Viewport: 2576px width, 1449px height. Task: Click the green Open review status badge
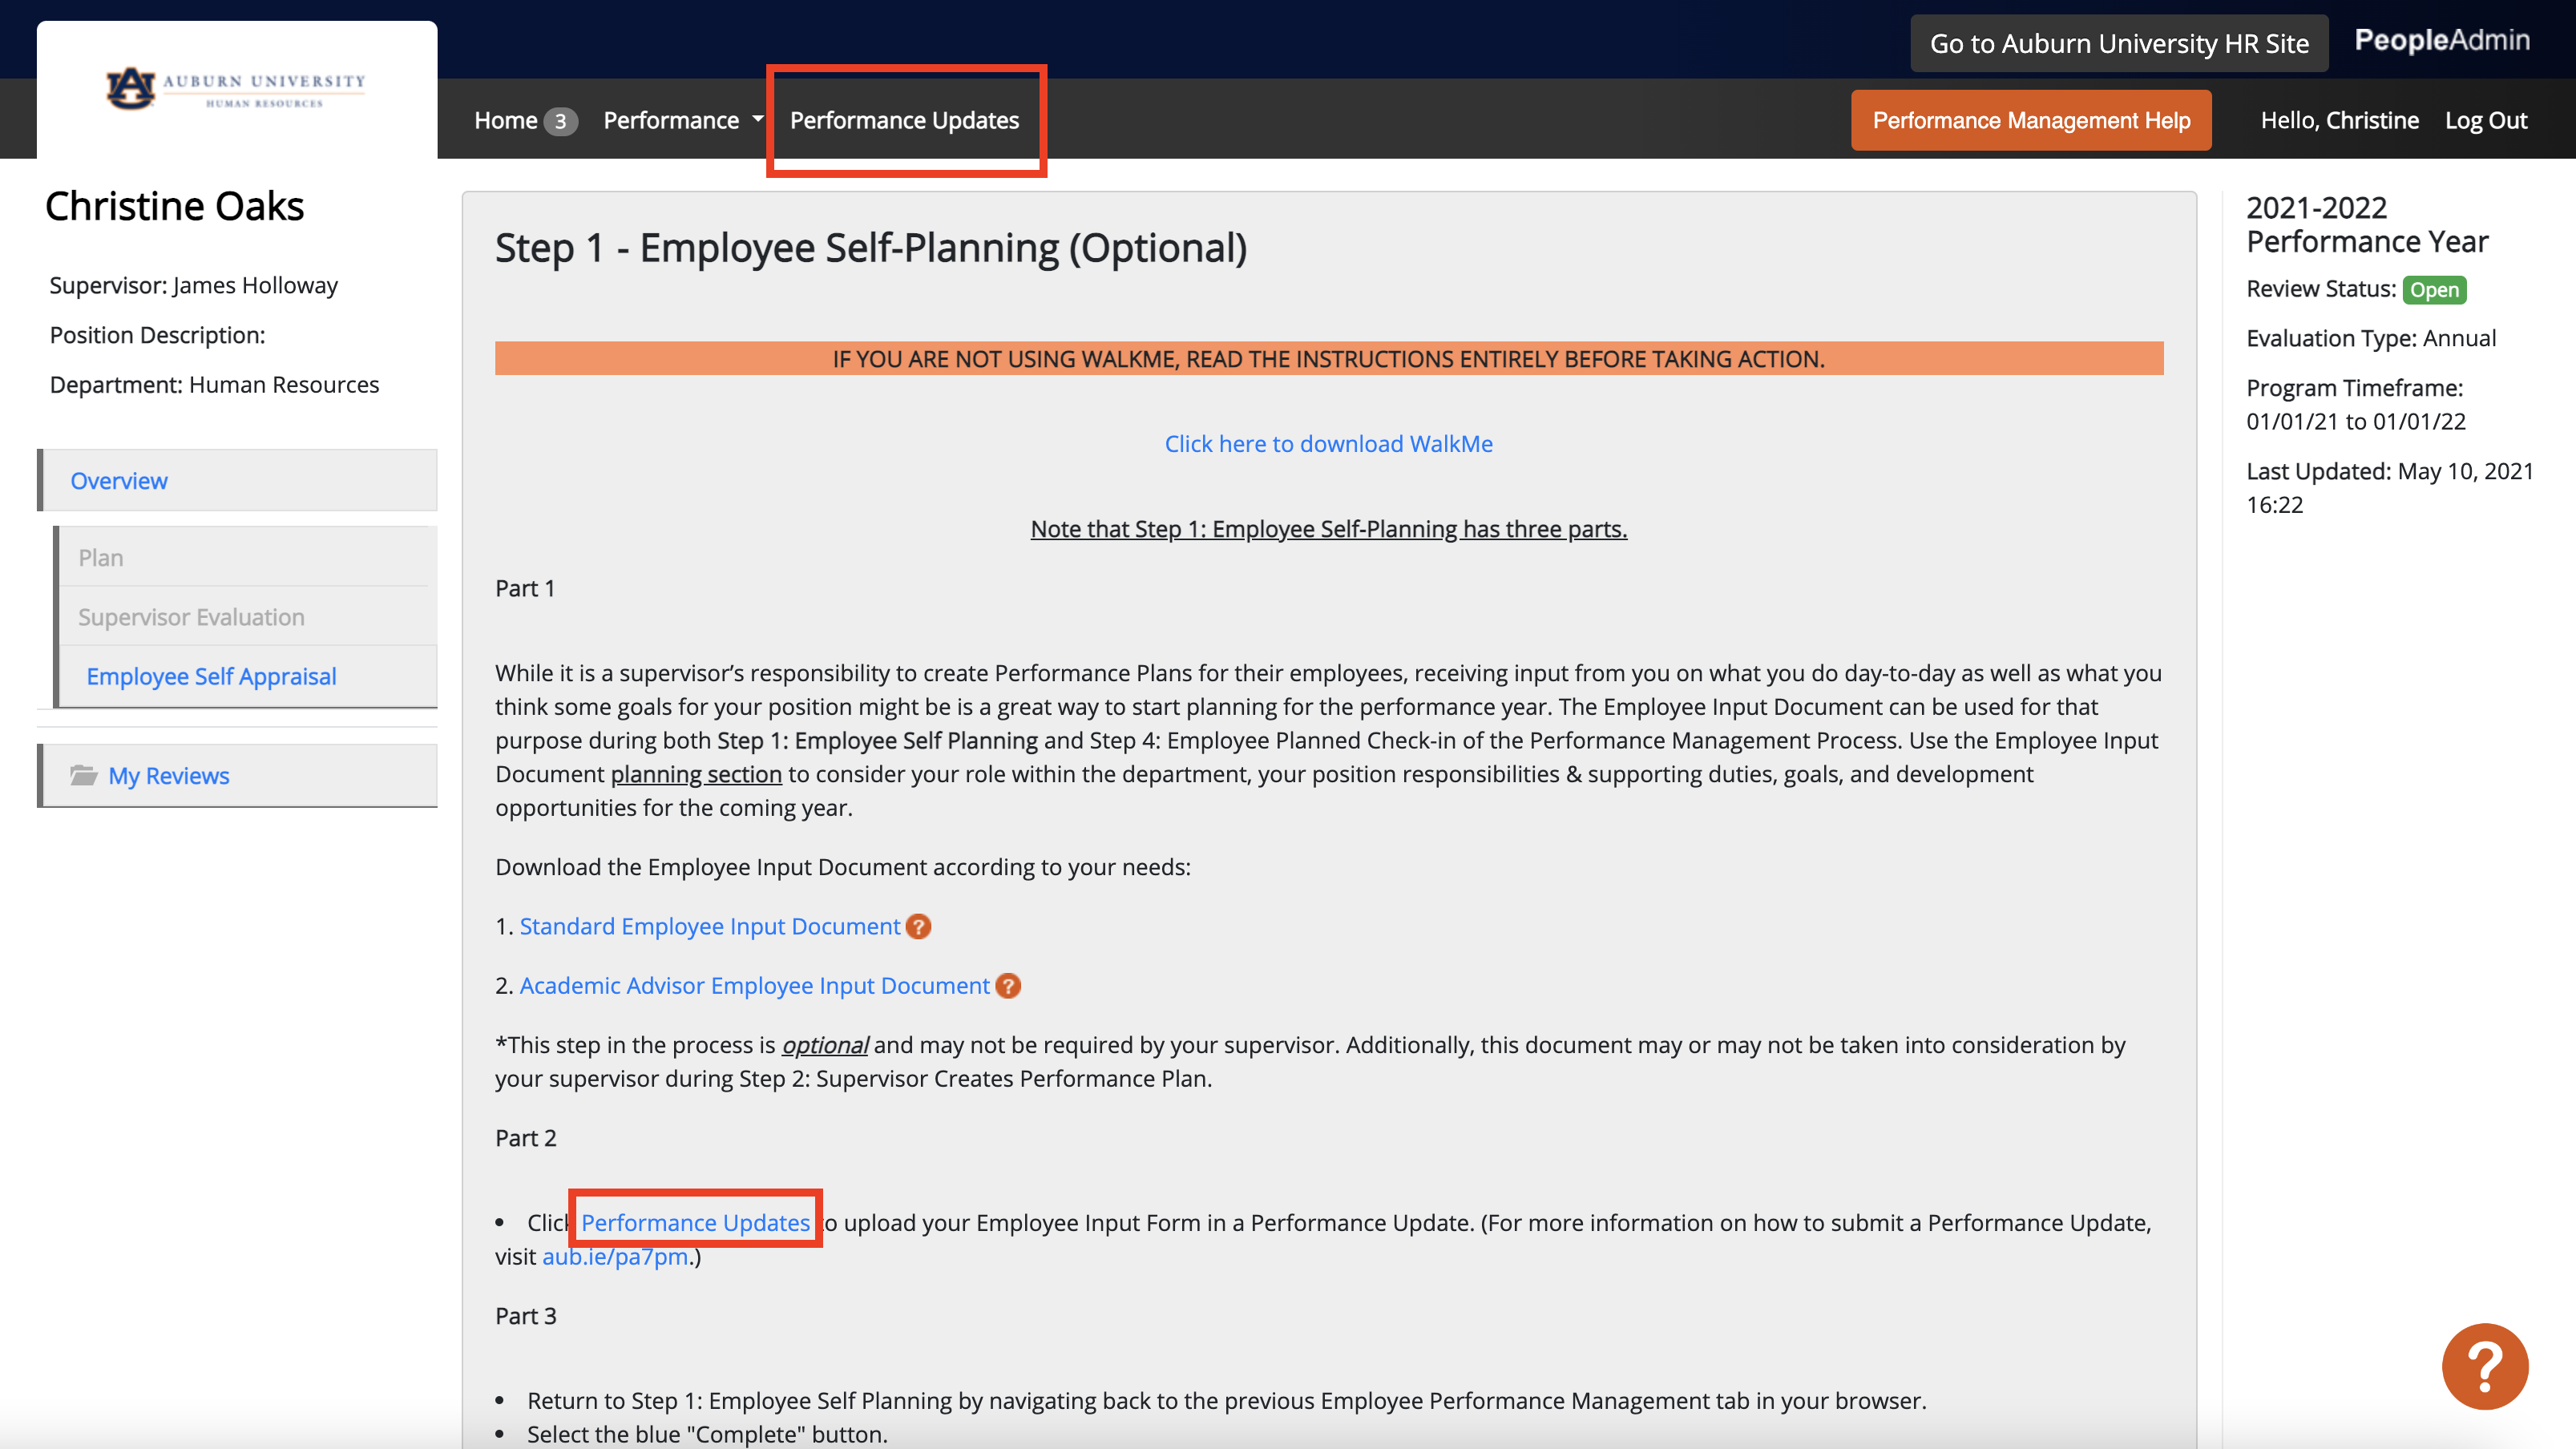tap(2434, 289)
